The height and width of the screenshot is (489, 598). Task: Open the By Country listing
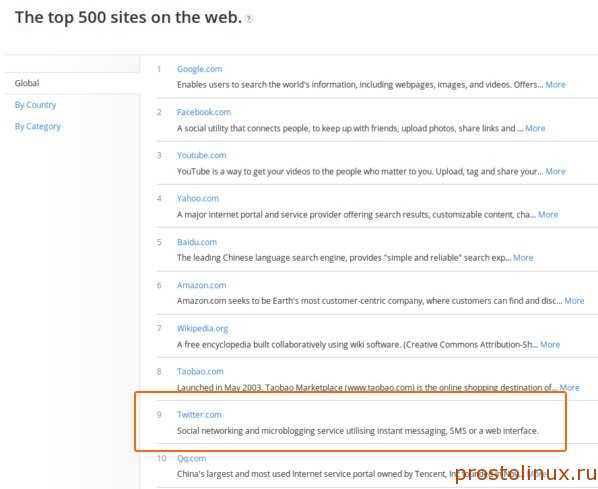click(x=35, y=105)
